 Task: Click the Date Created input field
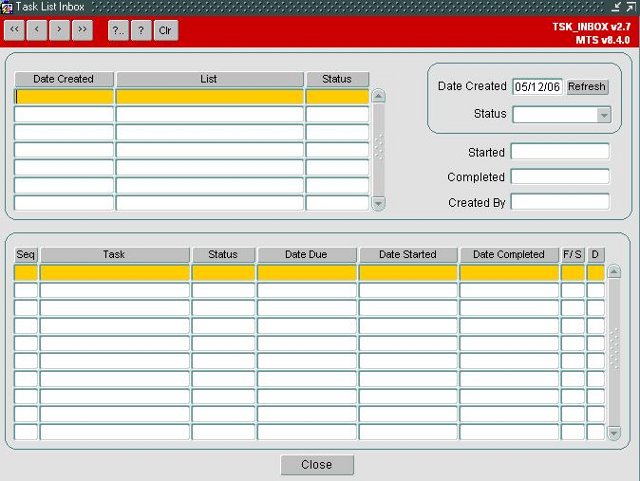point(537,87)
